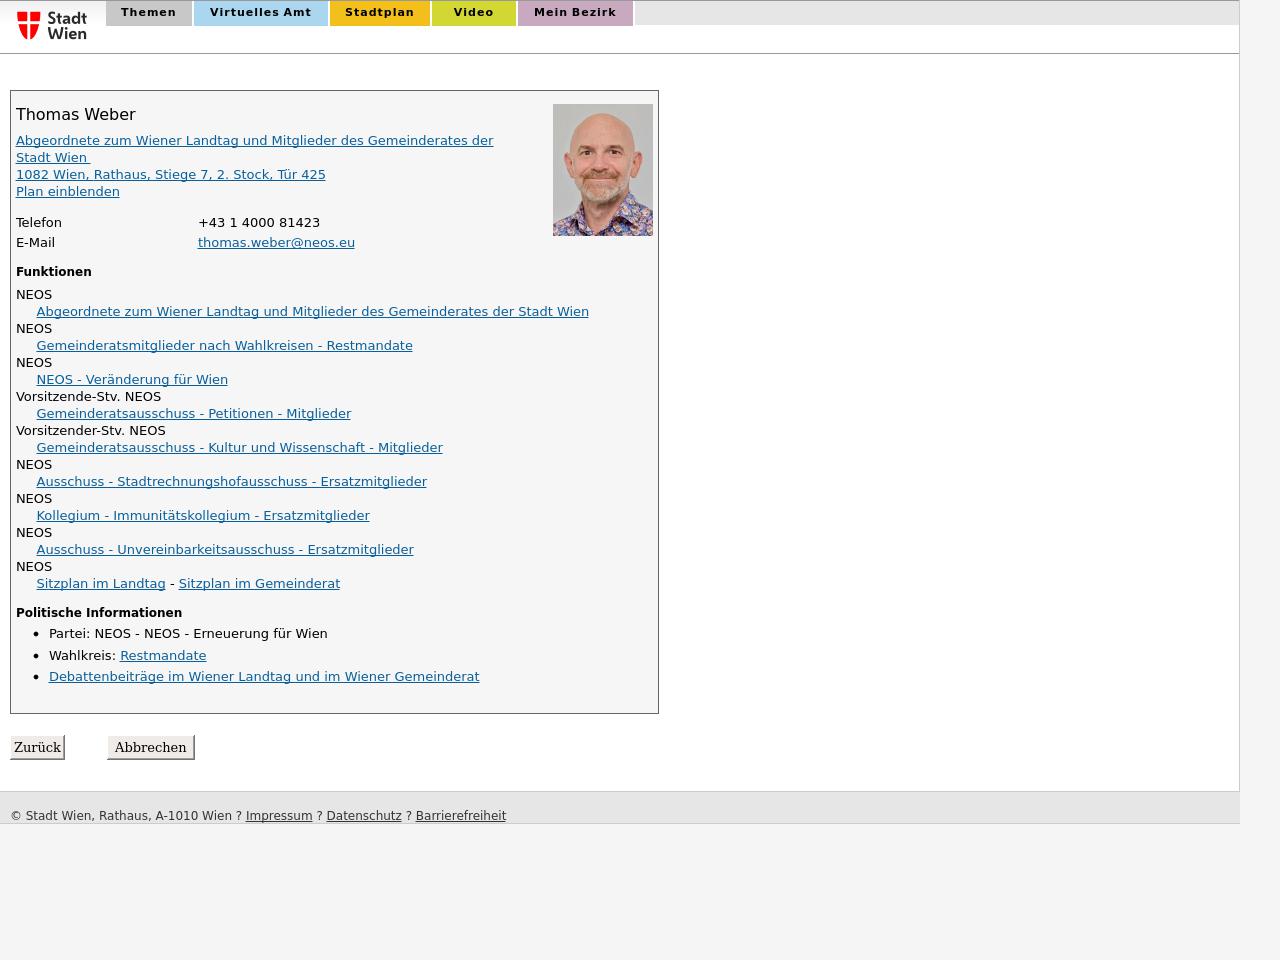Click the E-Mail label
Image resolution: width=1280 pixels, height=960 pixels.
point(35,242)
